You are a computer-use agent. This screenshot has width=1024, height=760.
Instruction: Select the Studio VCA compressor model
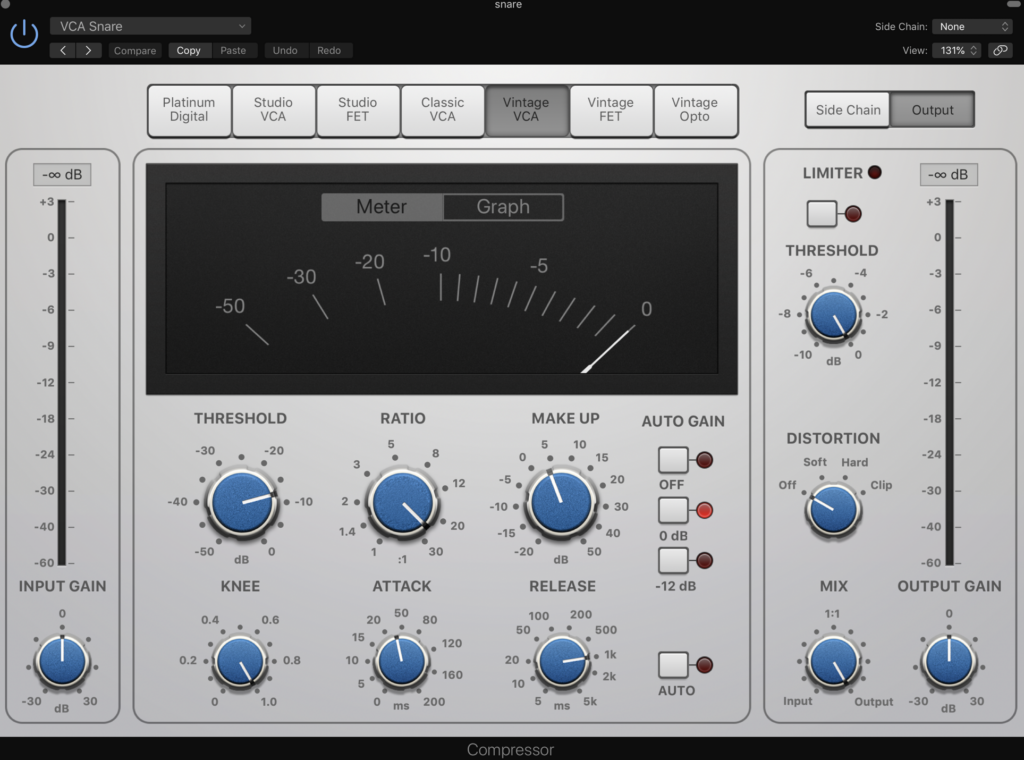coord(273,110)
